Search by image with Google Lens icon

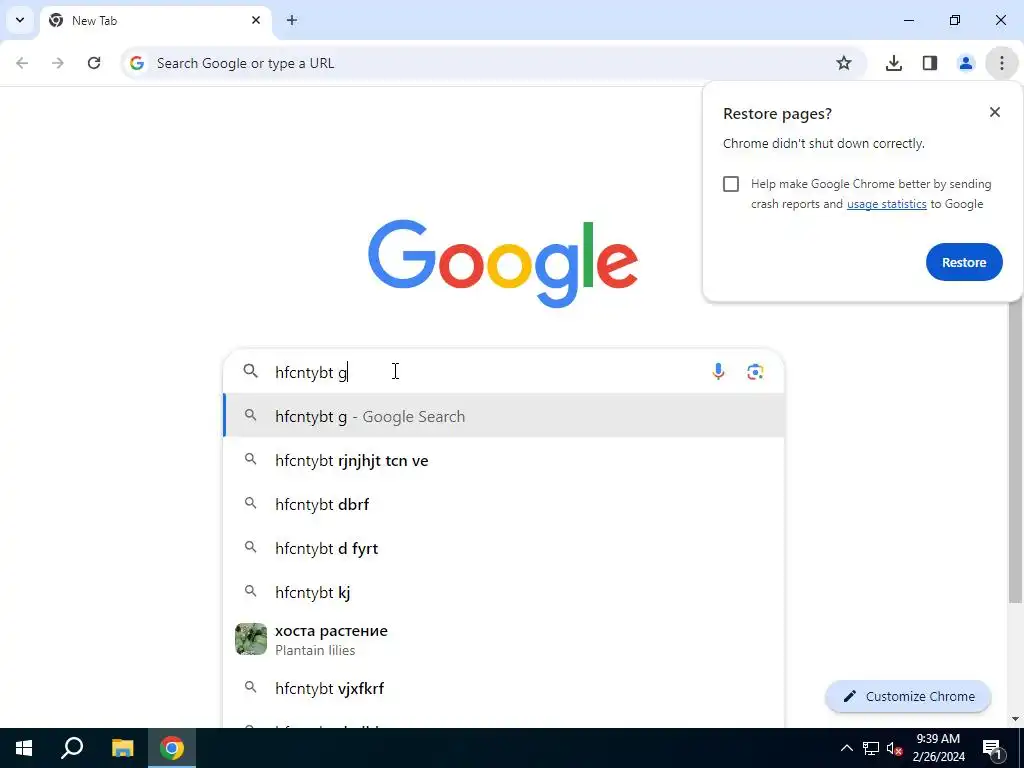[x=755, y=372]
